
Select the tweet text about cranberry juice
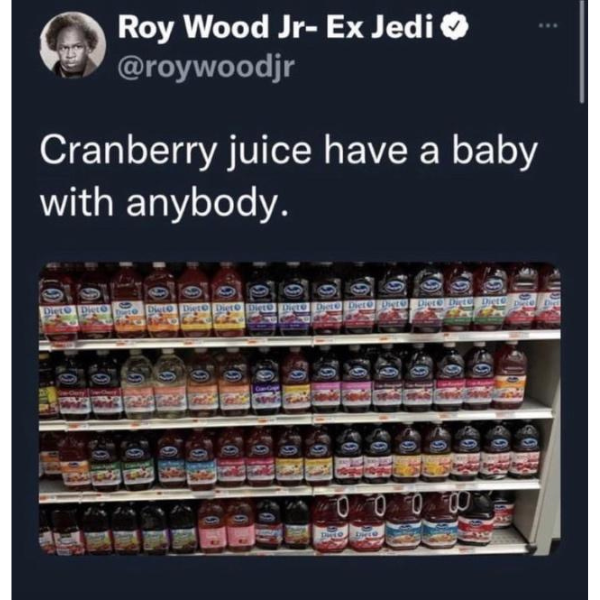pyautogui.click(x=289, y=176)
